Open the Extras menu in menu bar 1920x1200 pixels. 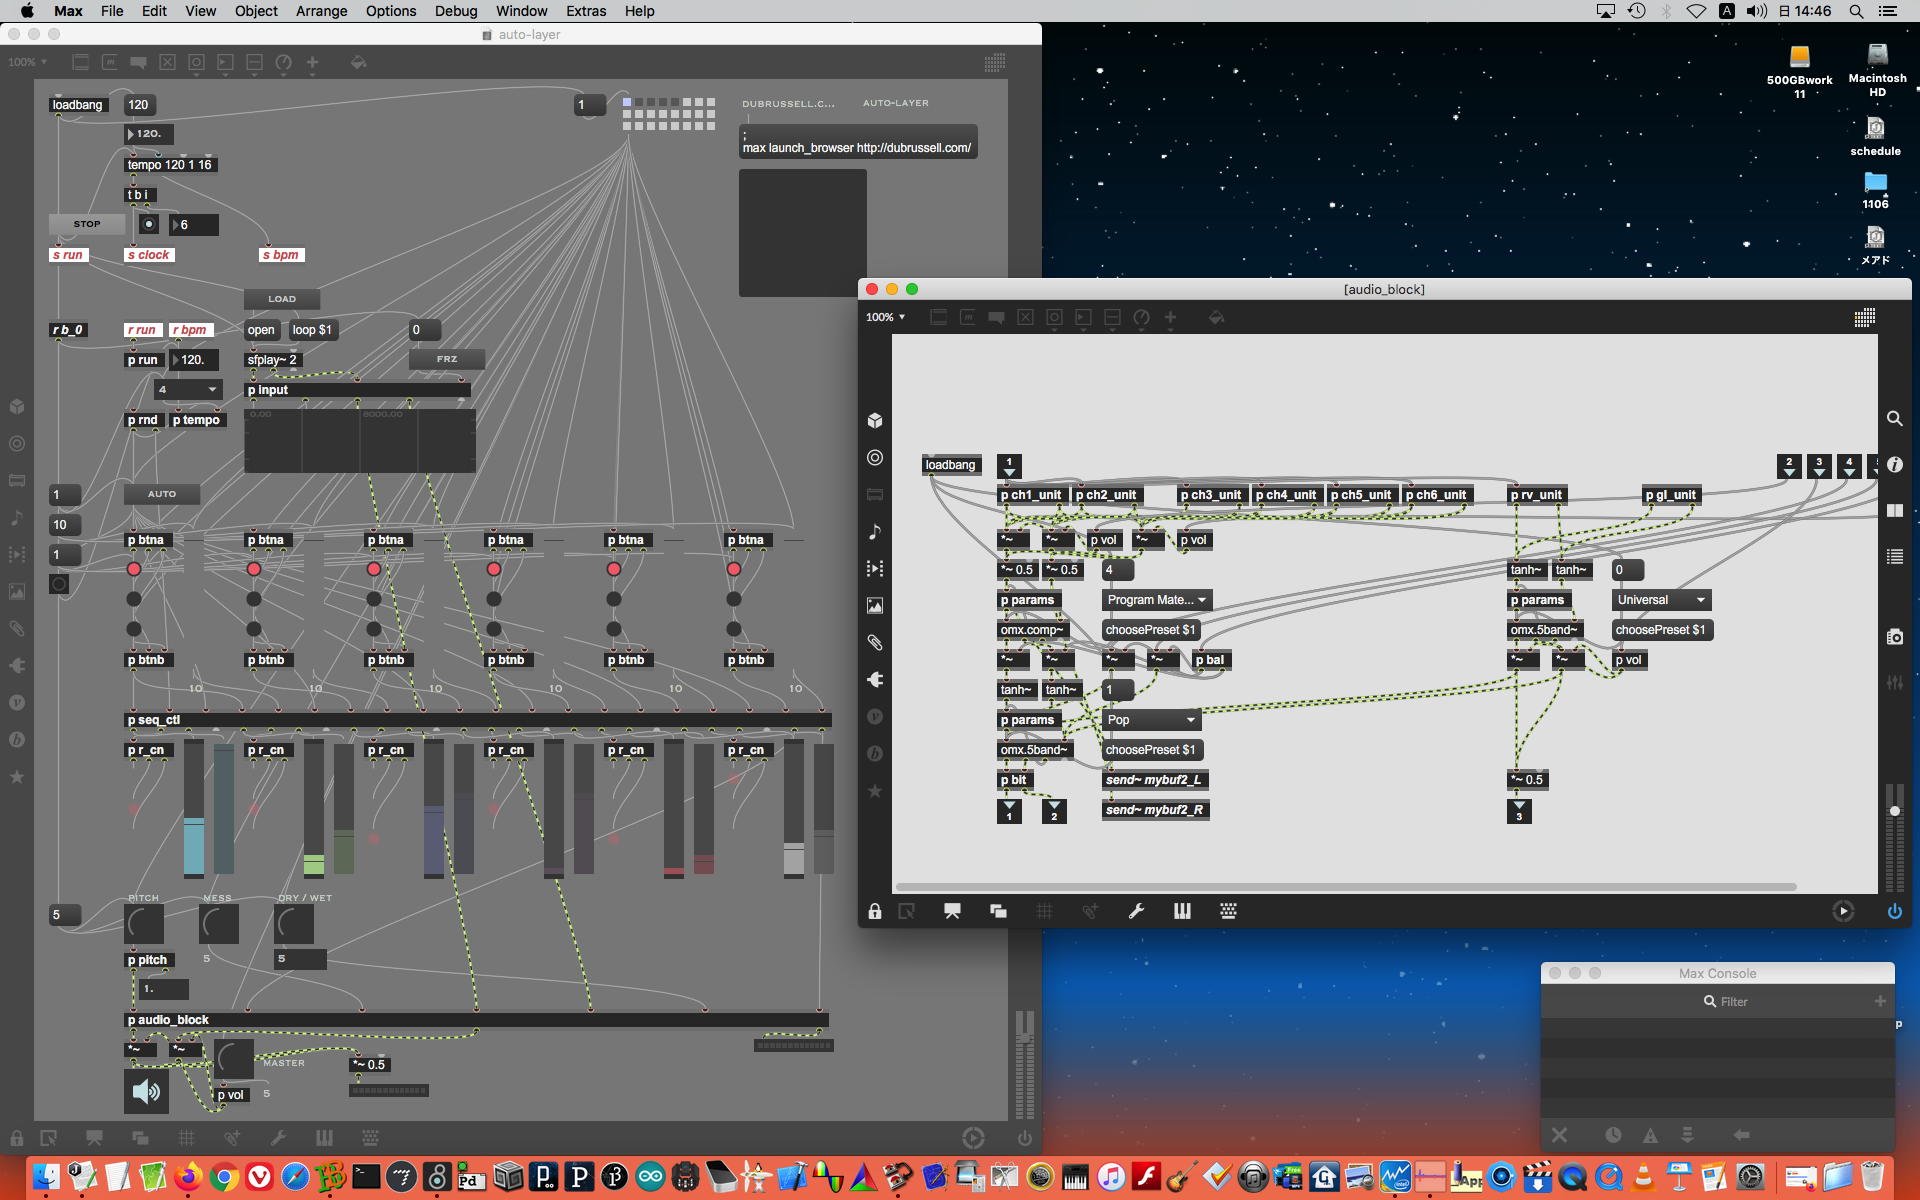pyautogui.click(x=585, y=11)
